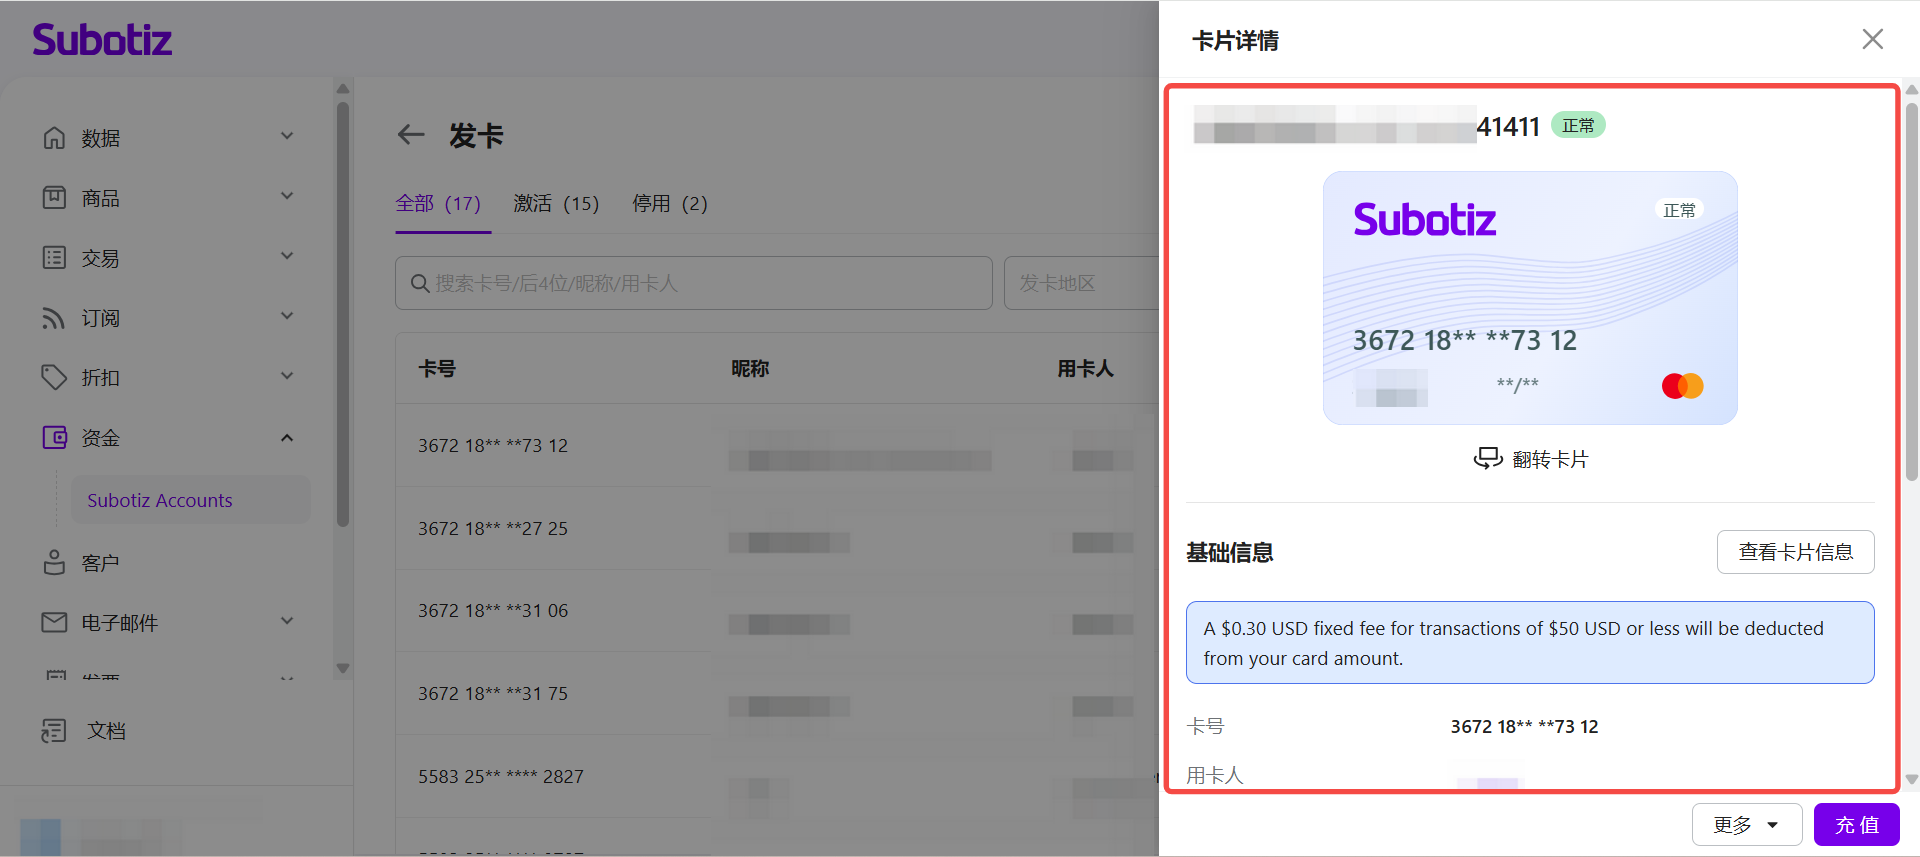Screen dimensions: 1920x857
Task: Click the 交易 list icon in sidebar
Action: (54, 257)
